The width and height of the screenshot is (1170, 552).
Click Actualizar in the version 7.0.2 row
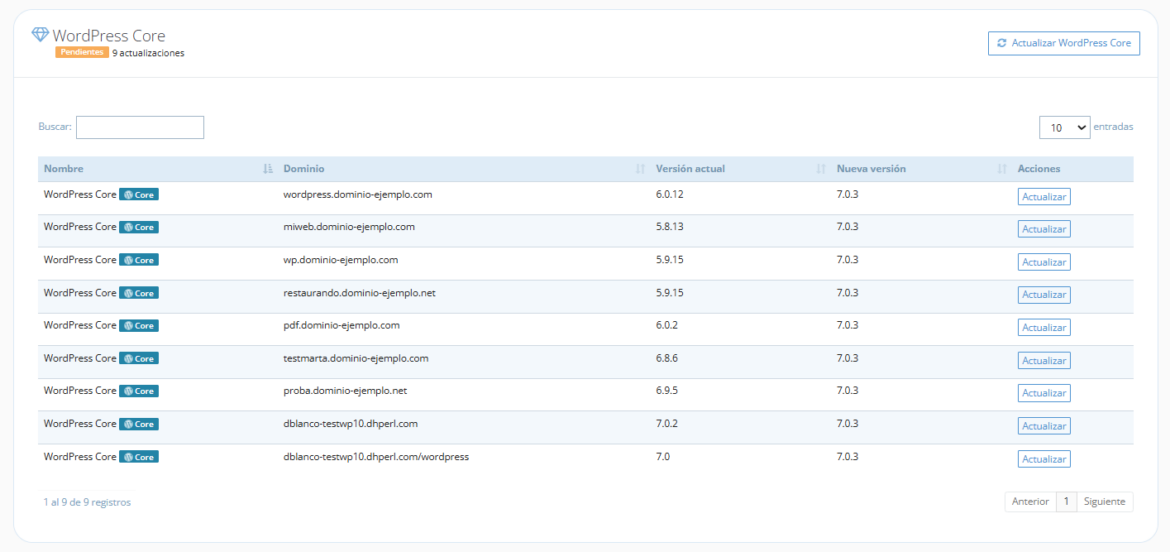(1044, 426)
